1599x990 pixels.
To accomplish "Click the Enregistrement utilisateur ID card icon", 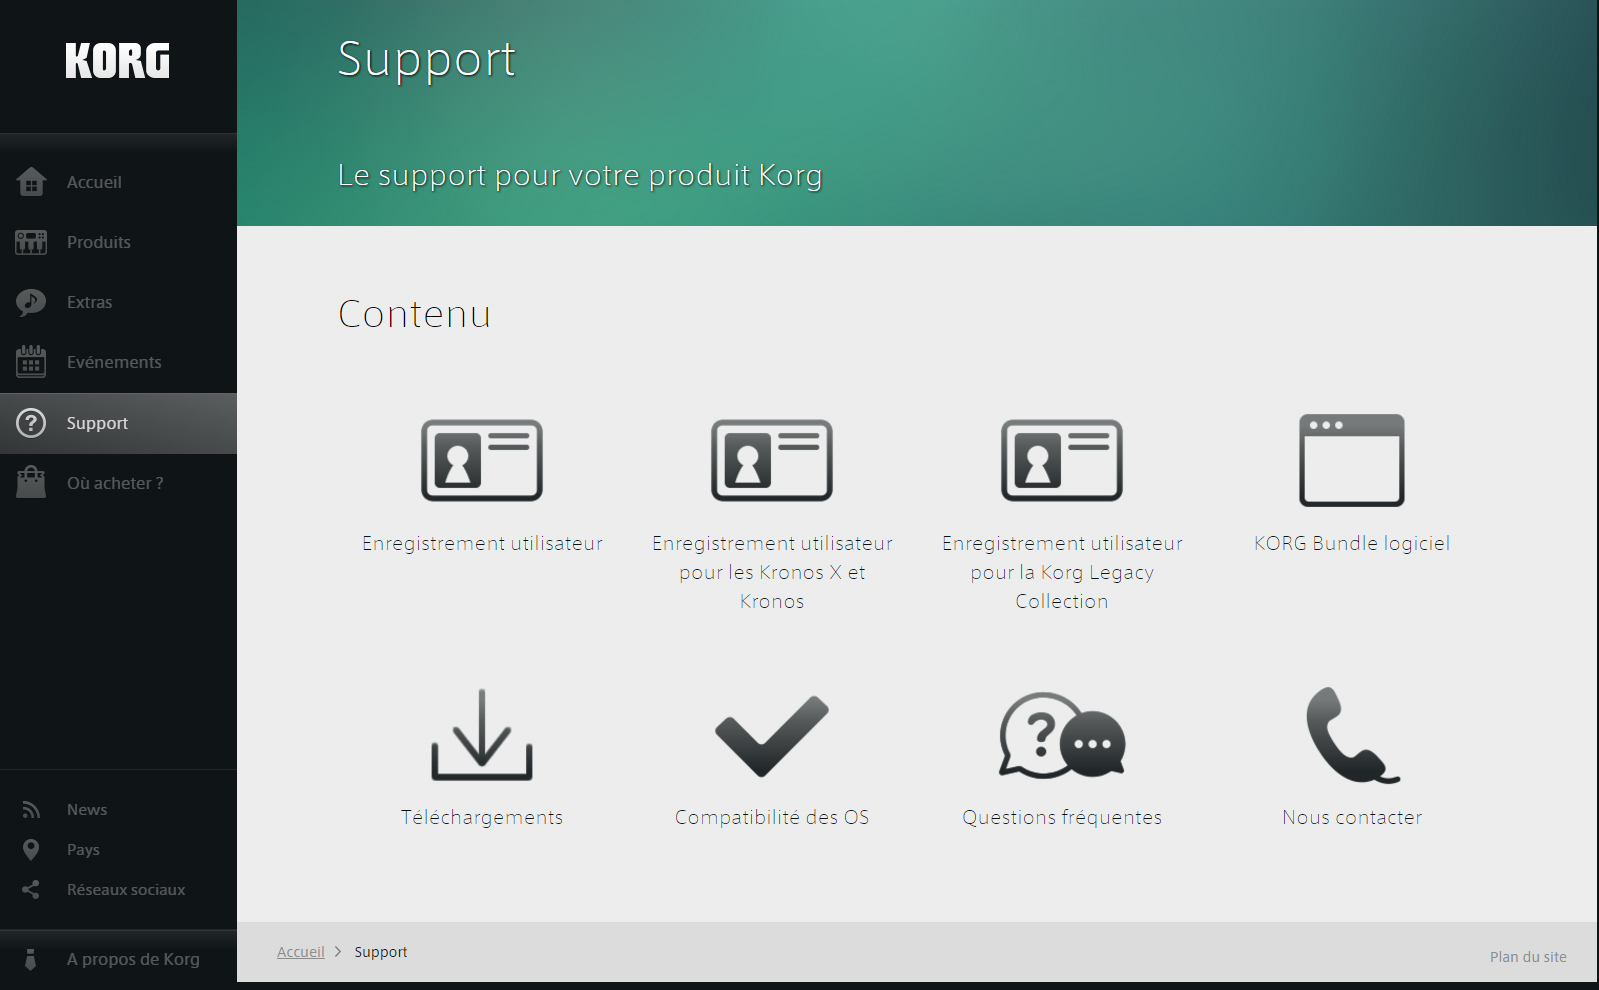I will pos(482,460).
